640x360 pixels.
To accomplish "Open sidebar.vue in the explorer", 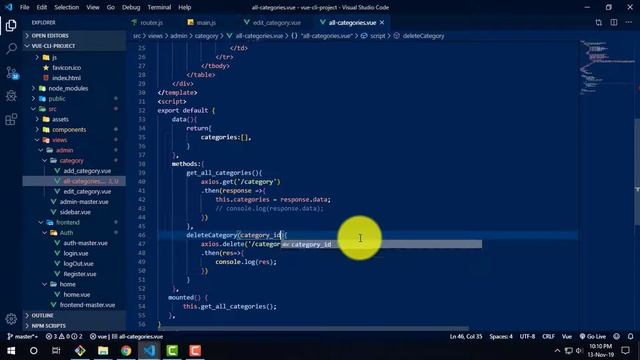I will [x=74, y=212].
